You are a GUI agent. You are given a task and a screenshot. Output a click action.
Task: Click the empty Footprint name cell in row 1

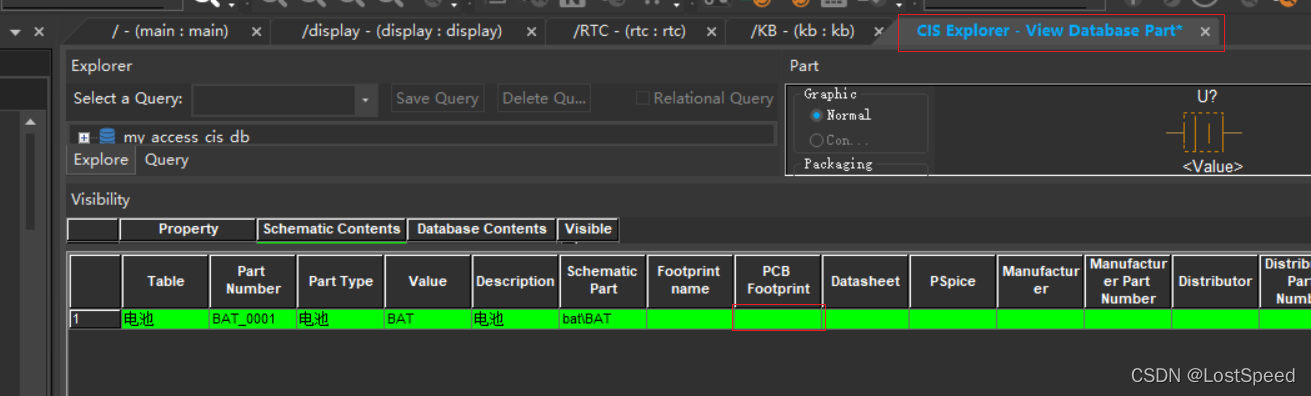[x=690, y=320]
